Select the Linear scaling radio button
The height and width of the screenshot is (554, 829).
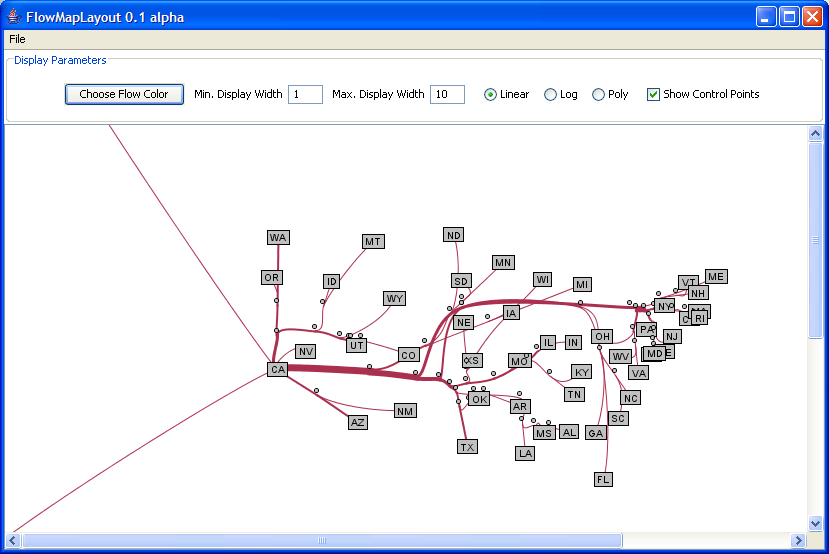(491, 95)
